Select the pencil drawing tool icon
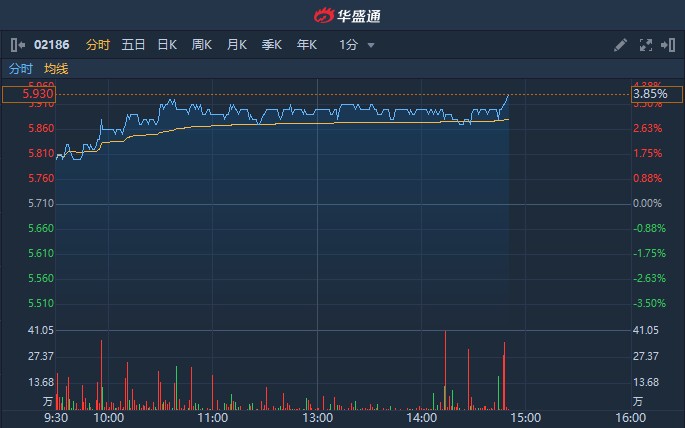The height and width of the screenshot is (428, 685). pyautogui.click(x=620, y=45)
